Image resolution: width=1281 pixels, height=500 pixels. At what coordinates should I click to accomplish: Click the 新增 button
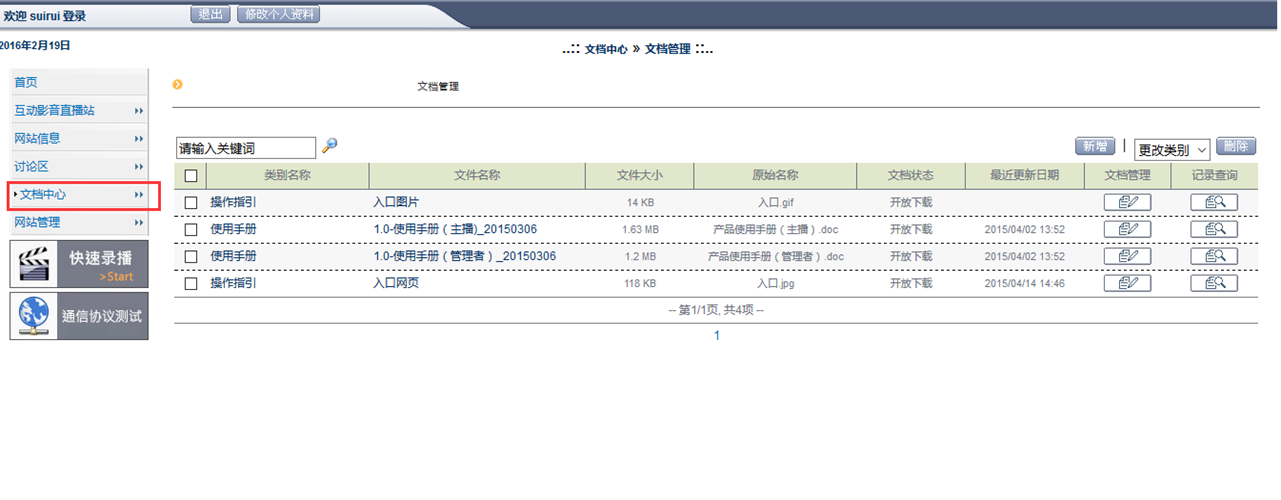1095,146
